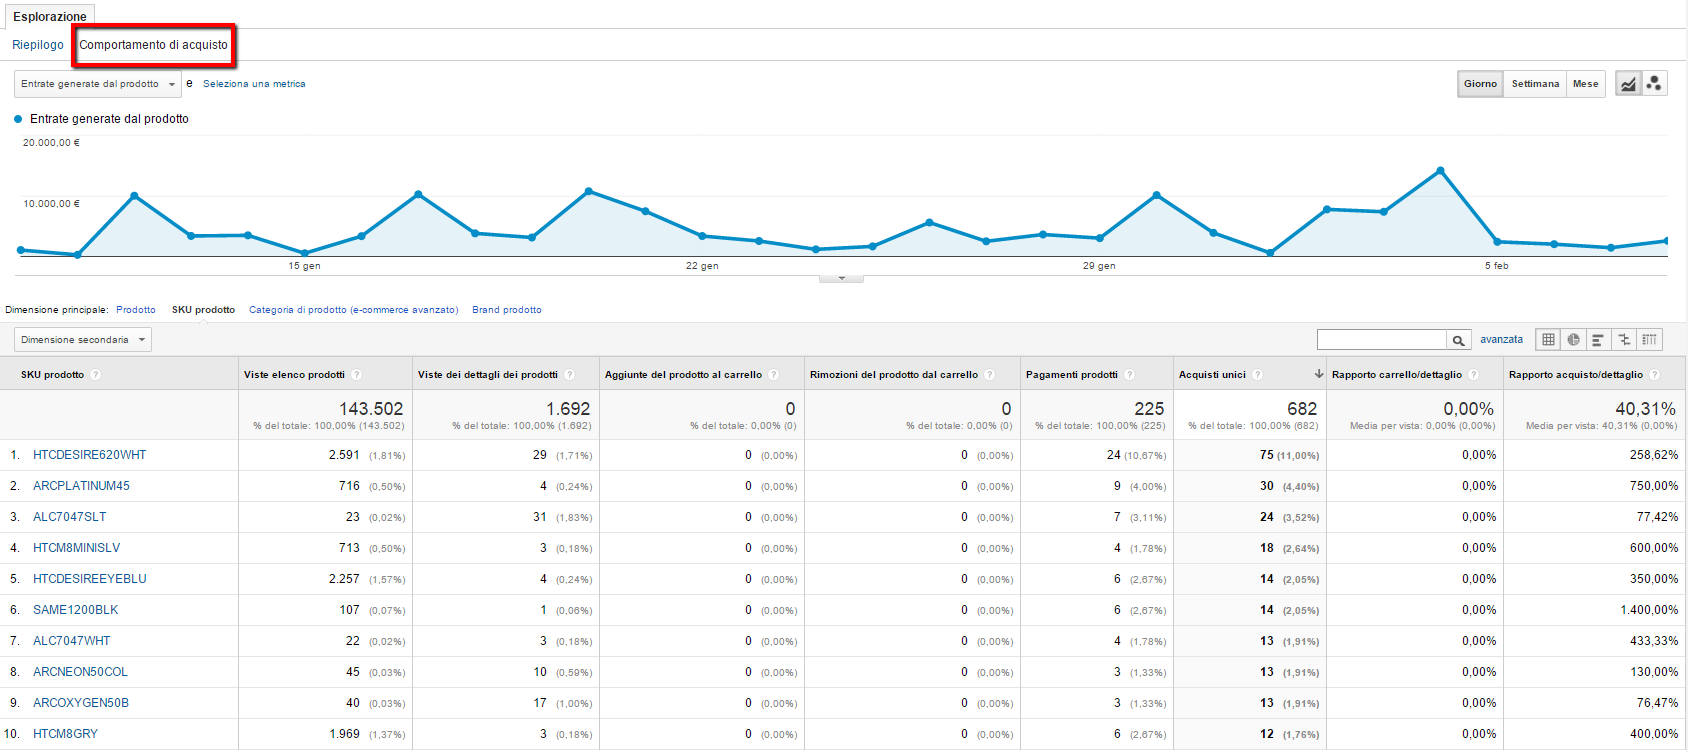Select the performance bar view icon
This screenshot has width=1688, height=752.
1598,340
